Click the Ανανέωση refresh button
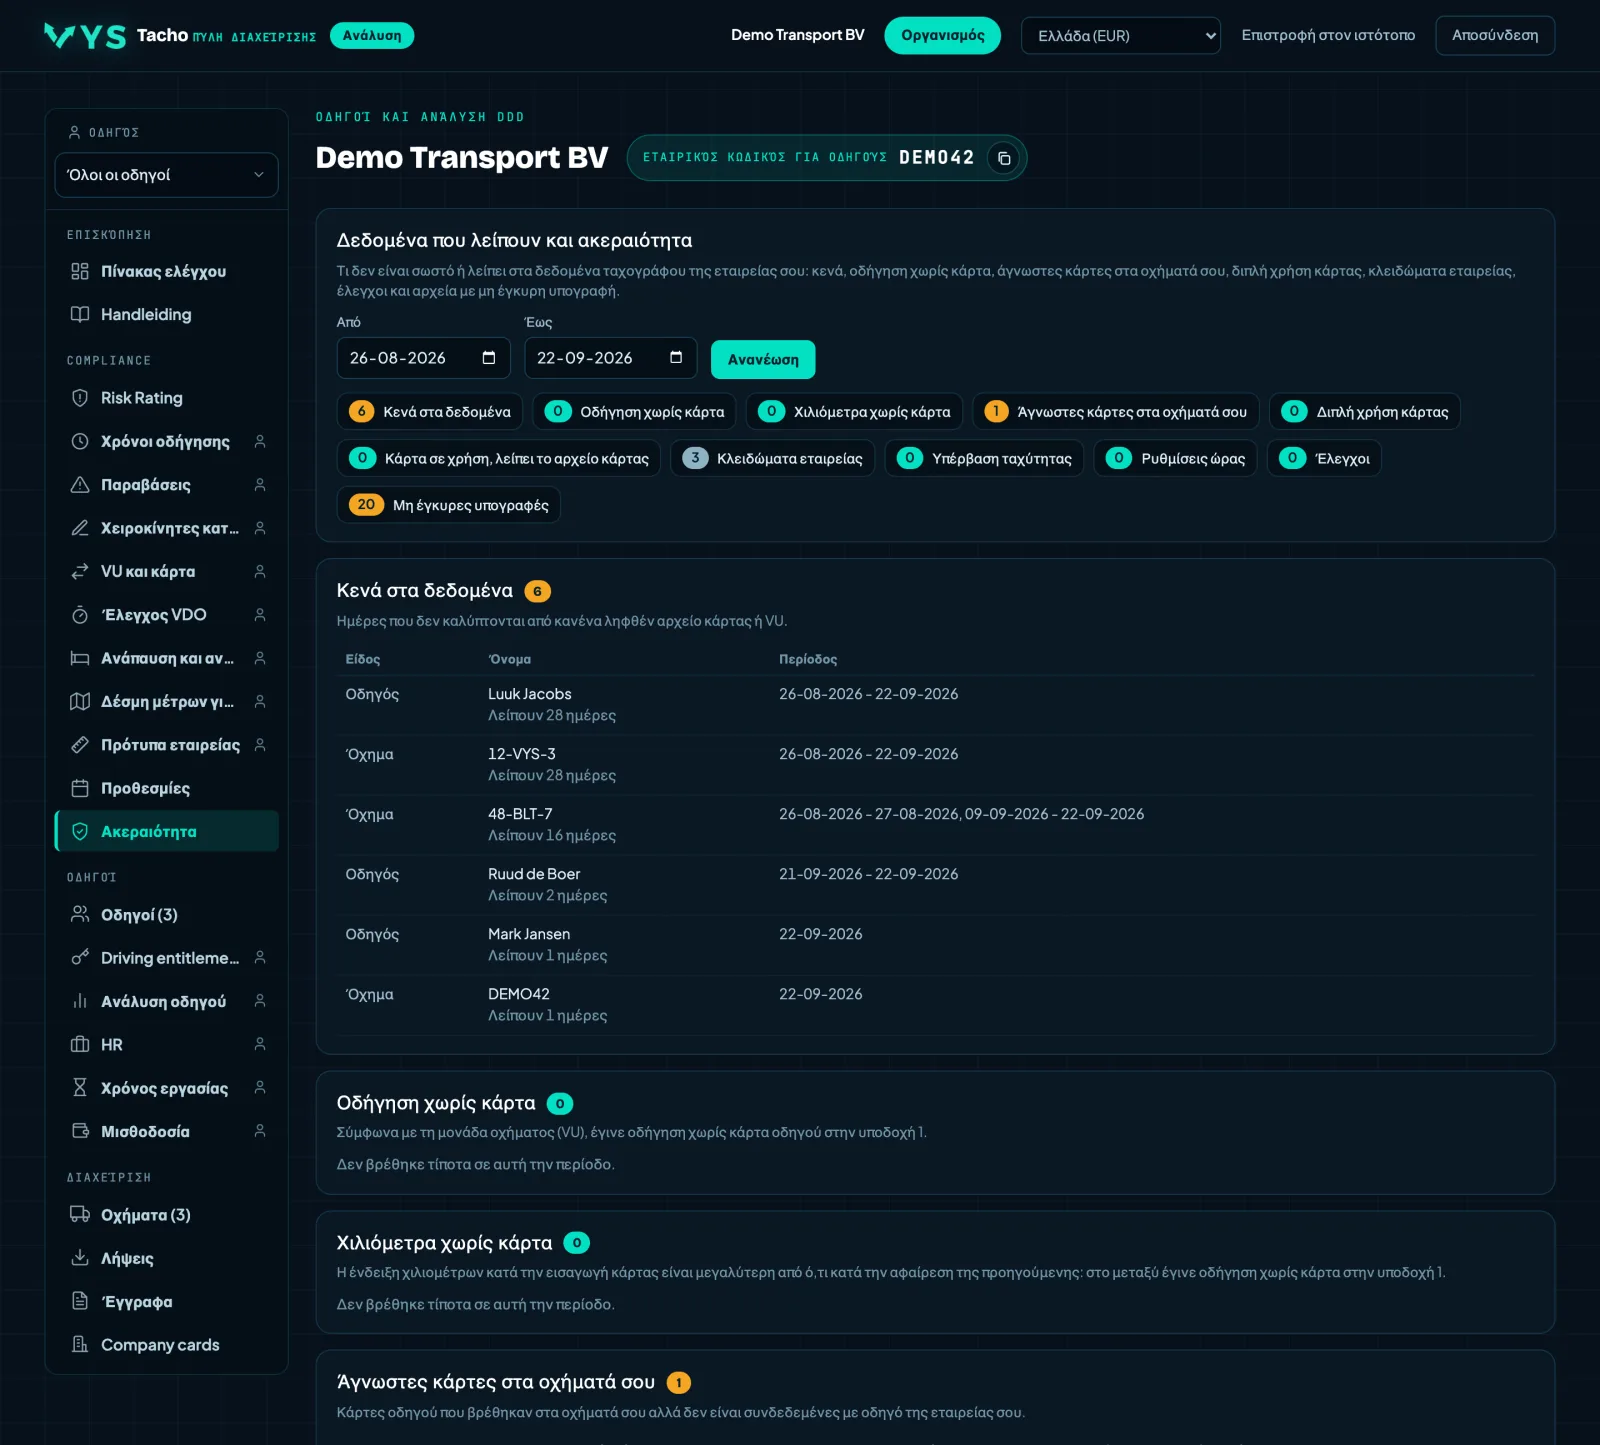This screenshot has height=1445, width=1600. (763, 360)
